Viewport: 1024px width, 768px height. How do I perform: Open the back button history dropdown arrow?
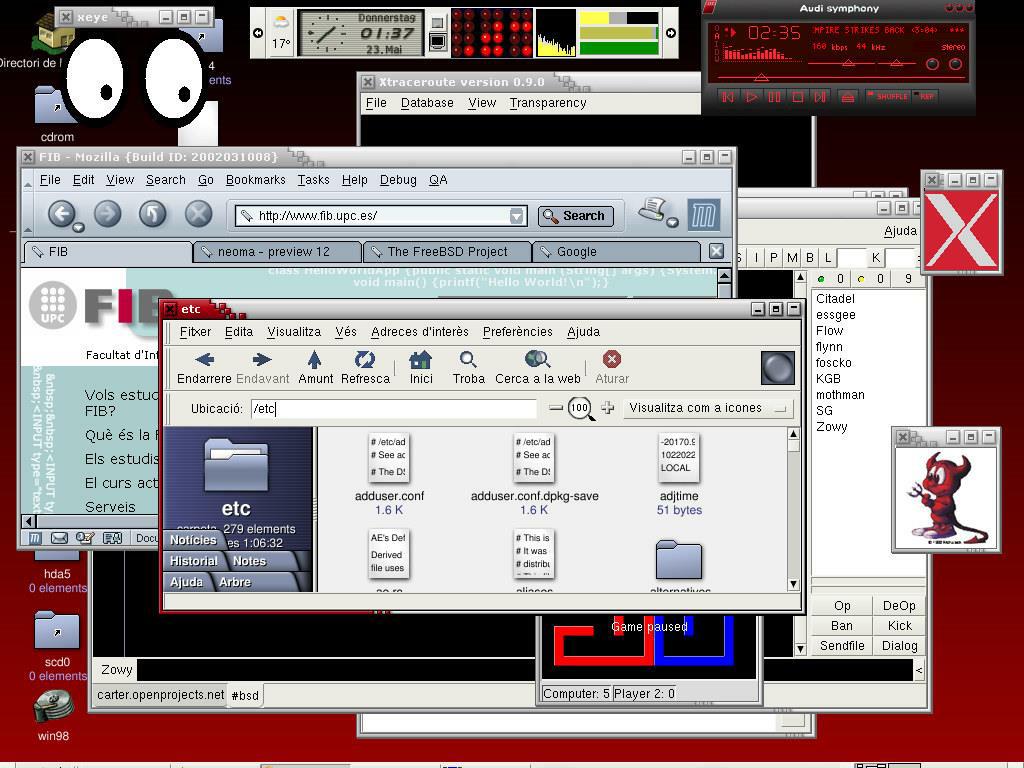(x=78, y=227)
